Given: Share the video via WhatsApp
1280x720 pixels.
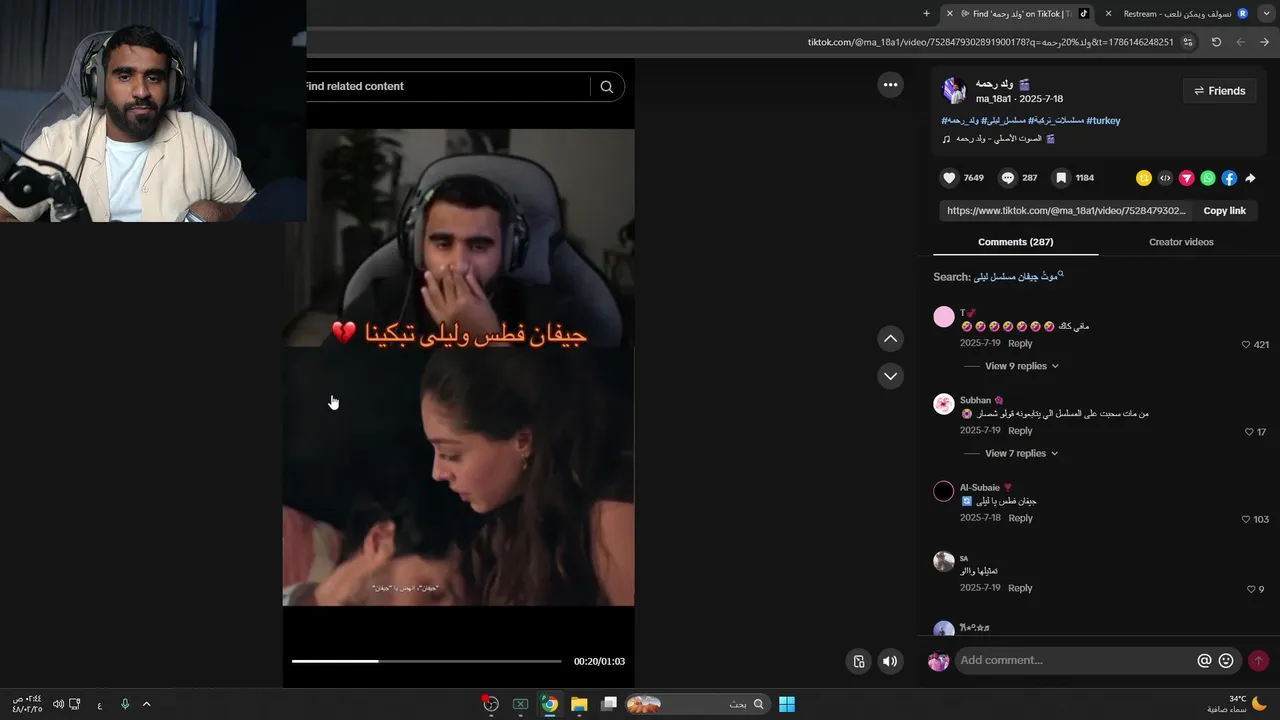Looking at the screenshot, I should coord(1208,178).
